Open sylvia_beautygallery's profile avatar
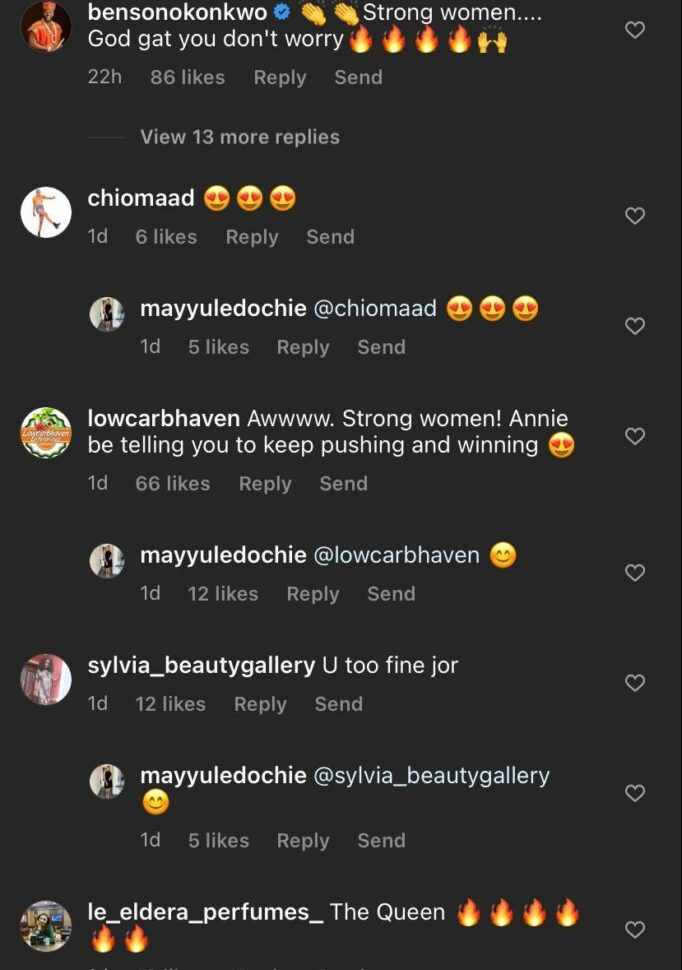 46,680
